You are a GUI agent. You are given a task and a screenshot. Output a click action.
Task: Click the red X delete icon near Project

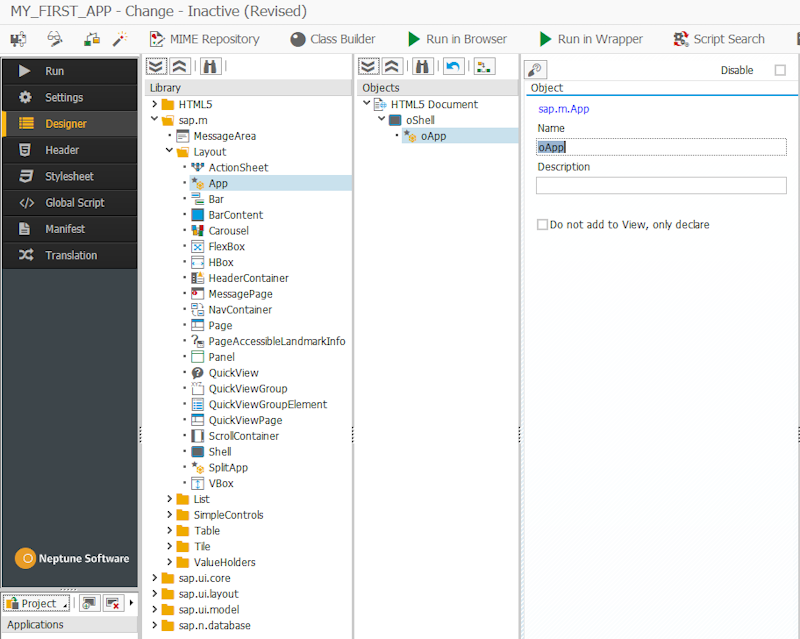tap(113, 603)
